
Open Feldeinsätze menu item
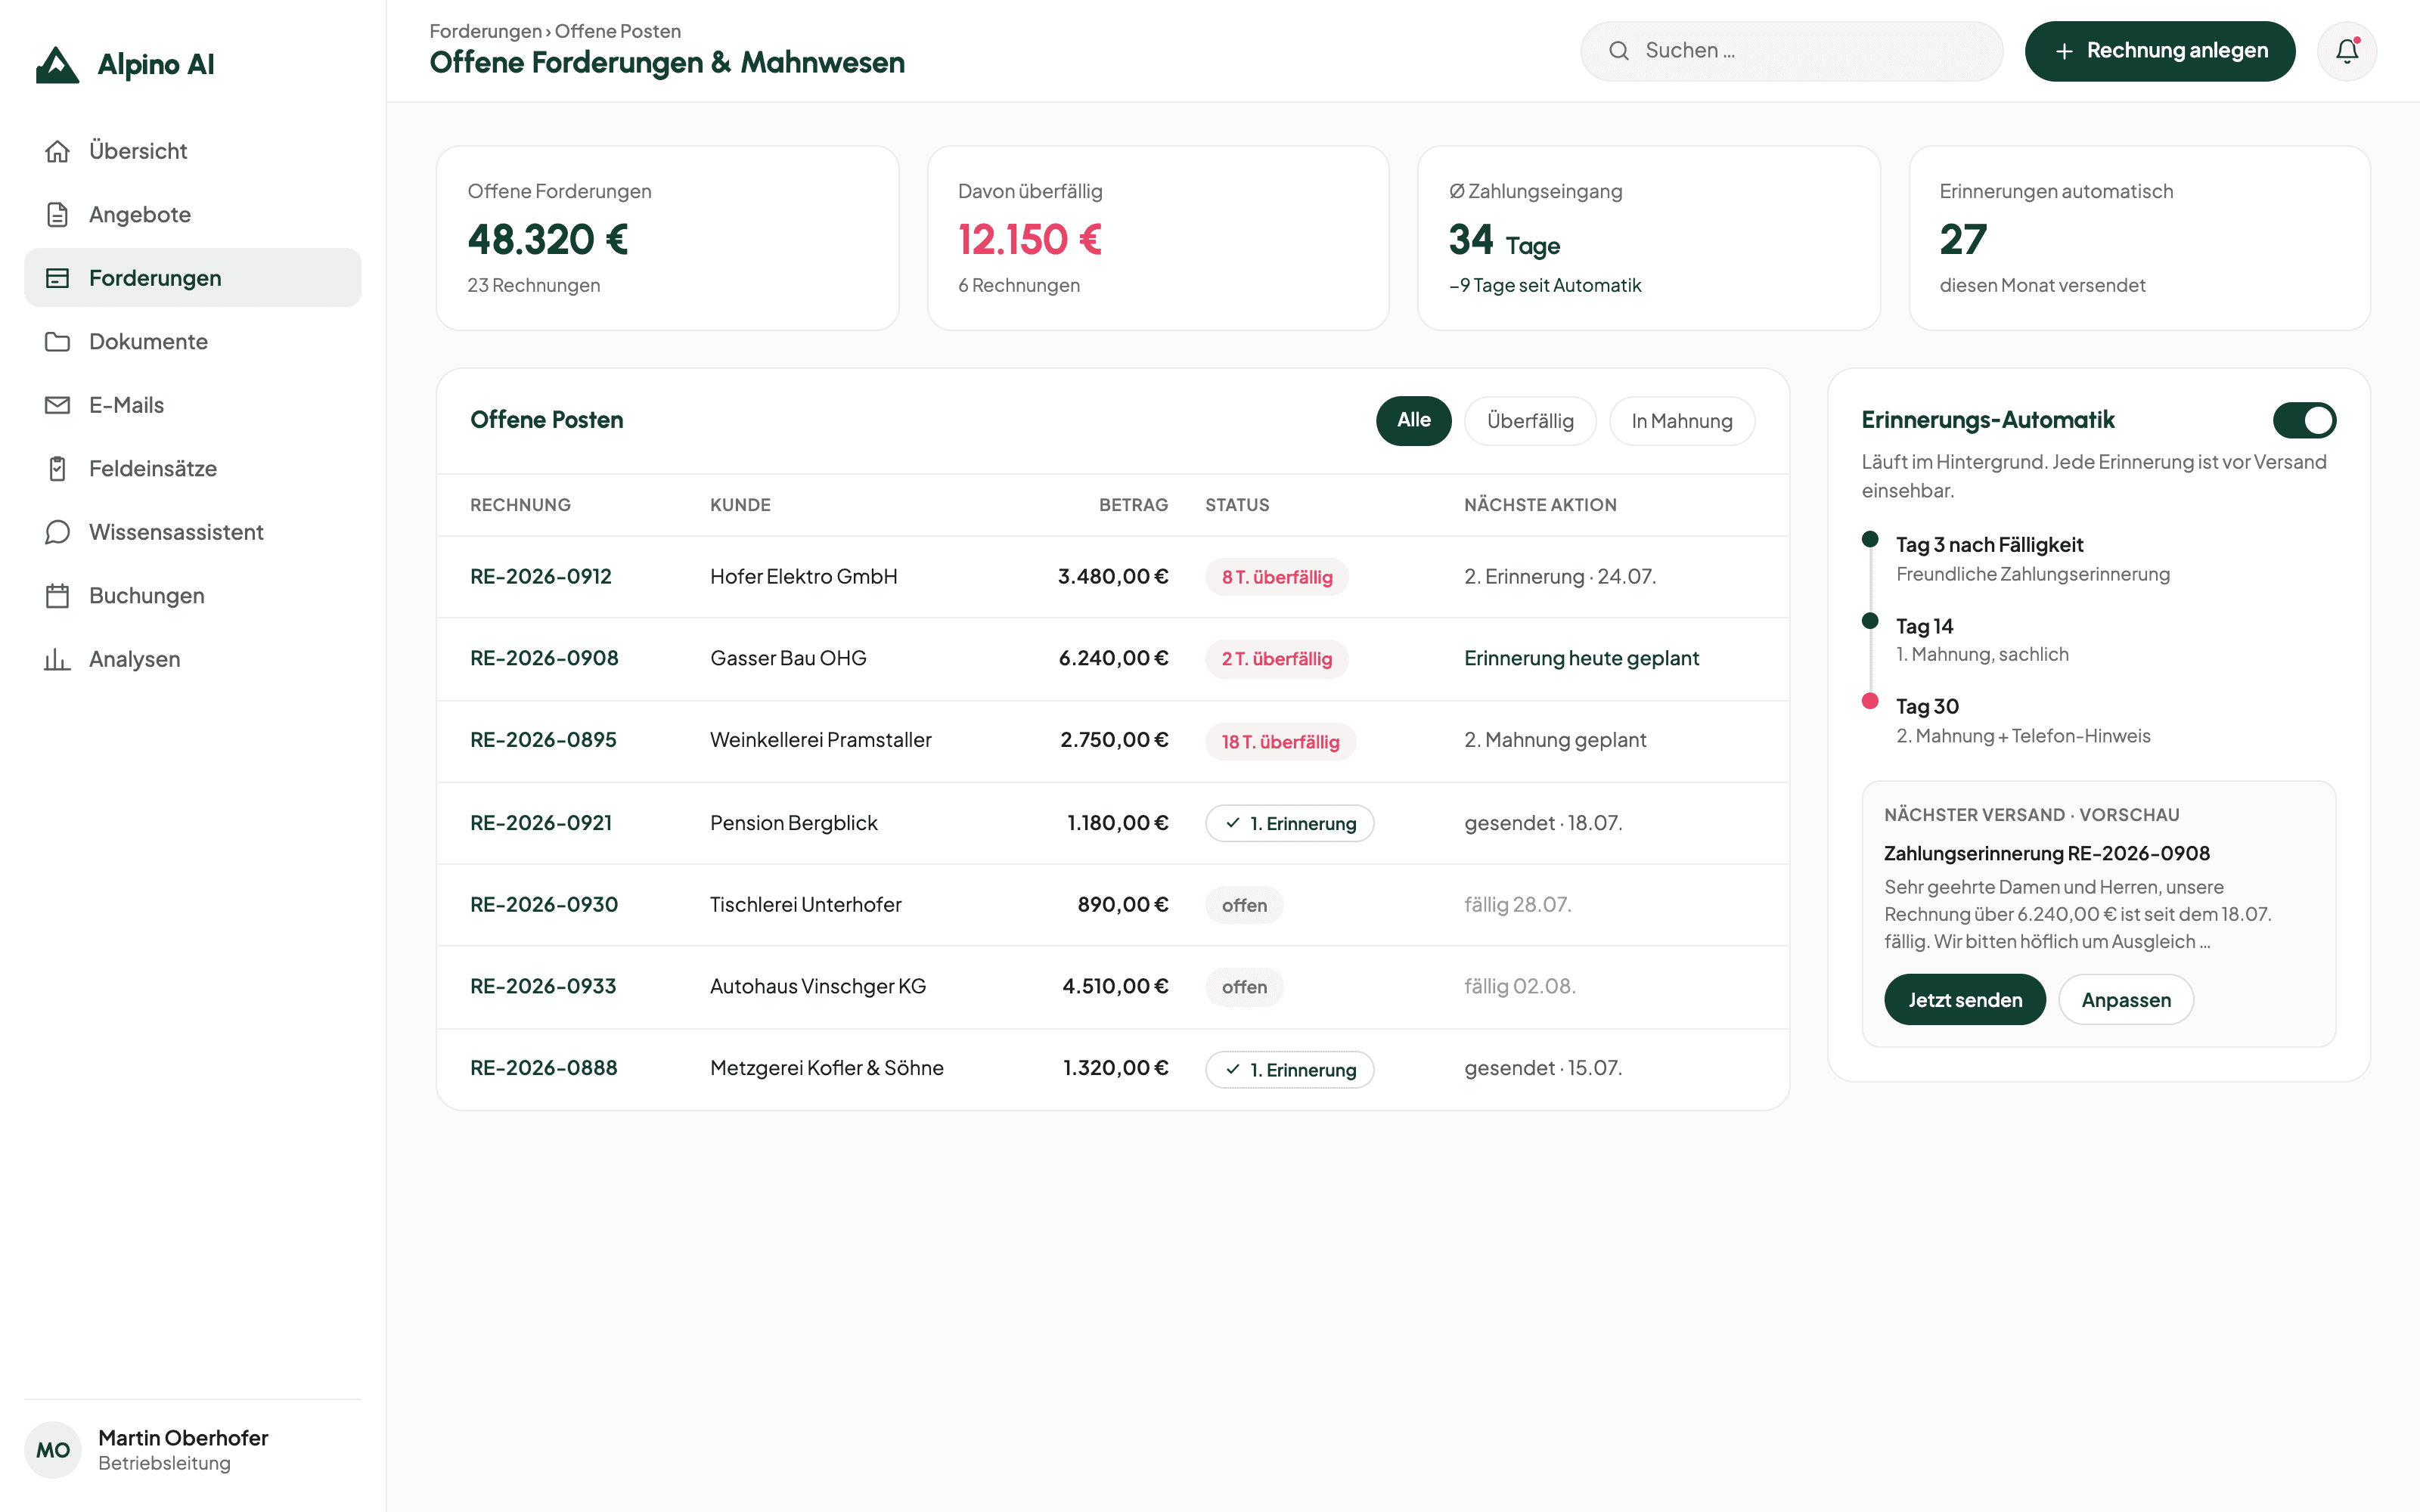192,468
